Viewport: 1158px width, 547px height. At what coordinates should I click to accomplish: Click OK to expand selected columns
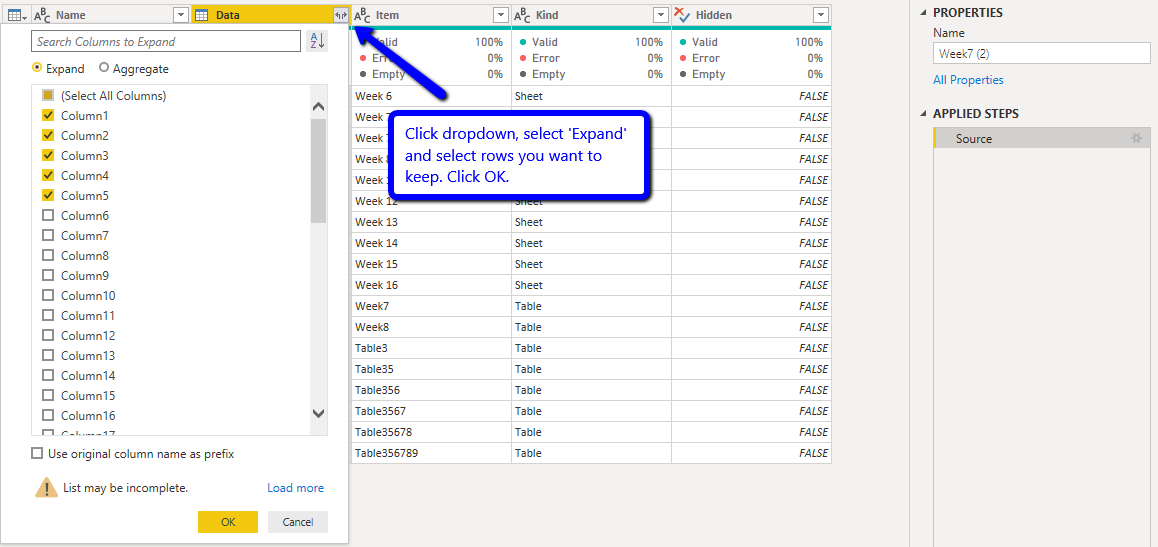click(x=227, y=522)
